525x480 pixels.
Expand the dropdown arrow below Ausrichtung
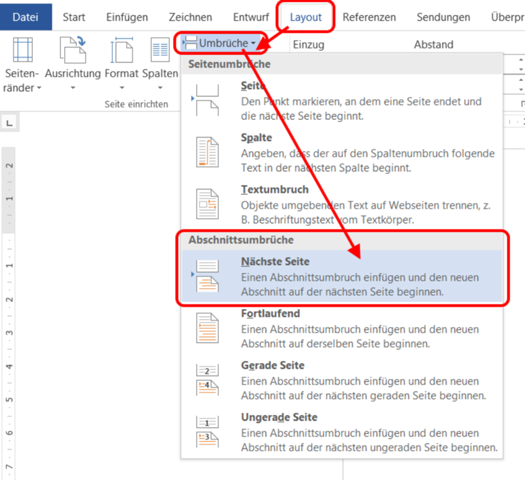pos(73,88)
